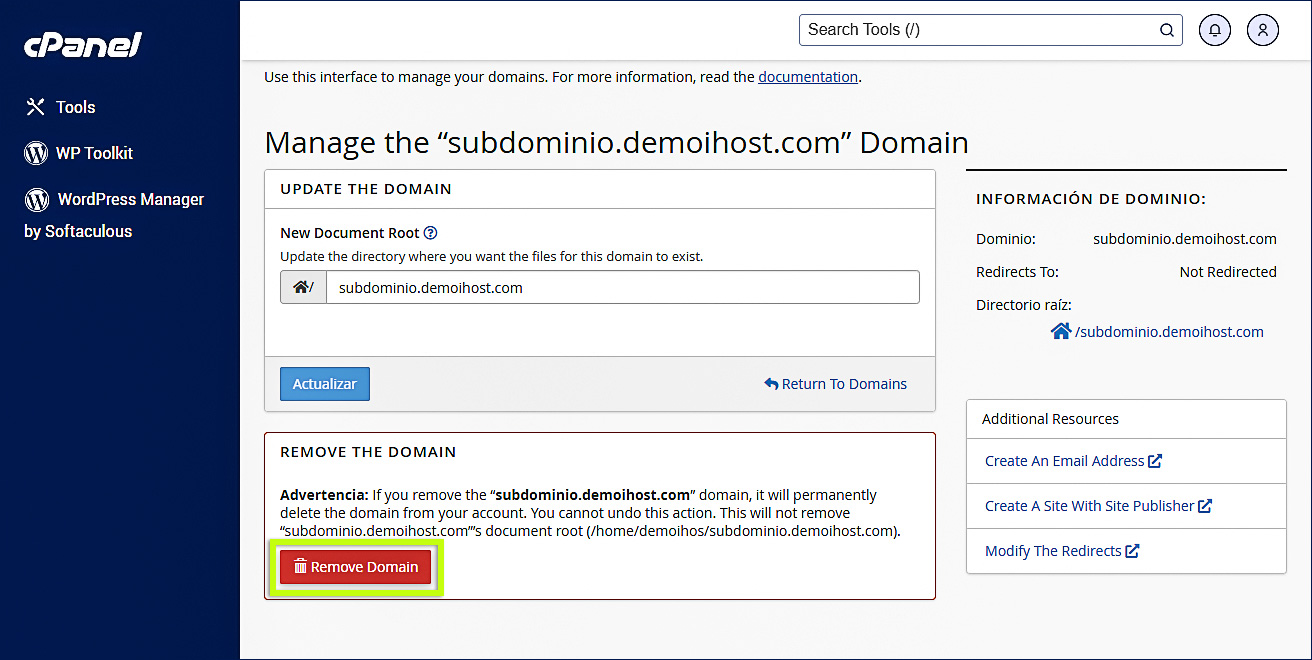Open Modify The Redirects

(x=1062, y=551)
